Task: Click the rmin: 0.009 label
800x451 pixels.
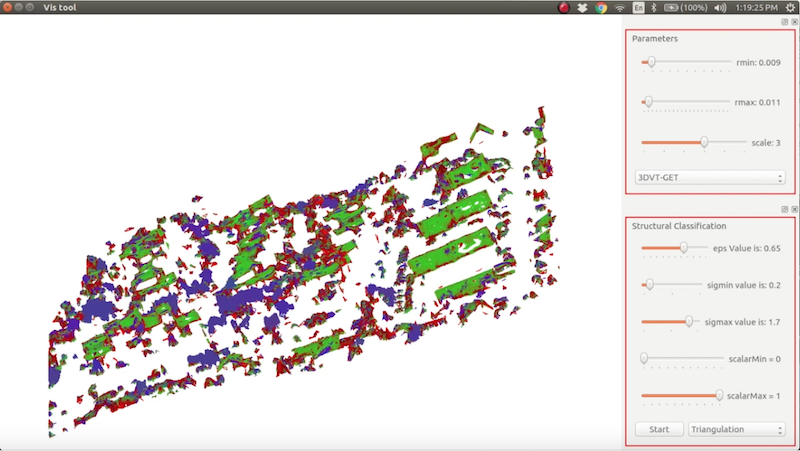Action: point(758,63)
